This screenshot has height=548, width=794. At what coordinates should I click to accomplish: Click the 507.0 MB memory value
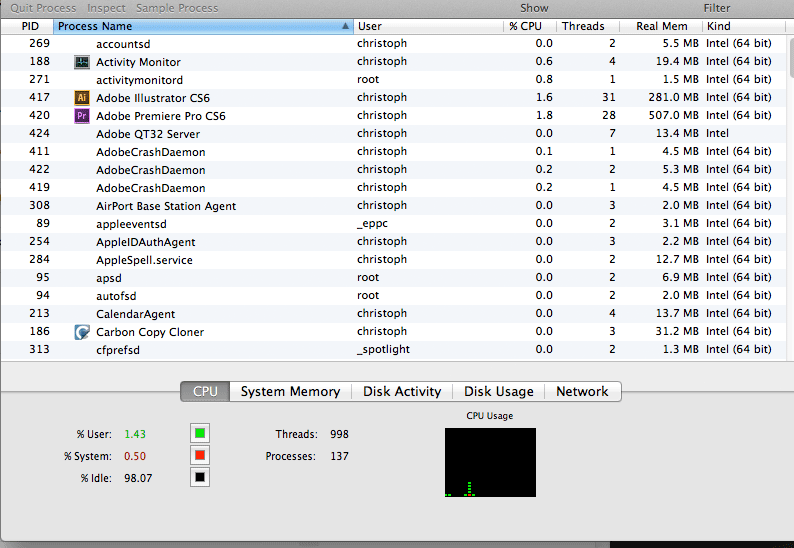point(673,115)
